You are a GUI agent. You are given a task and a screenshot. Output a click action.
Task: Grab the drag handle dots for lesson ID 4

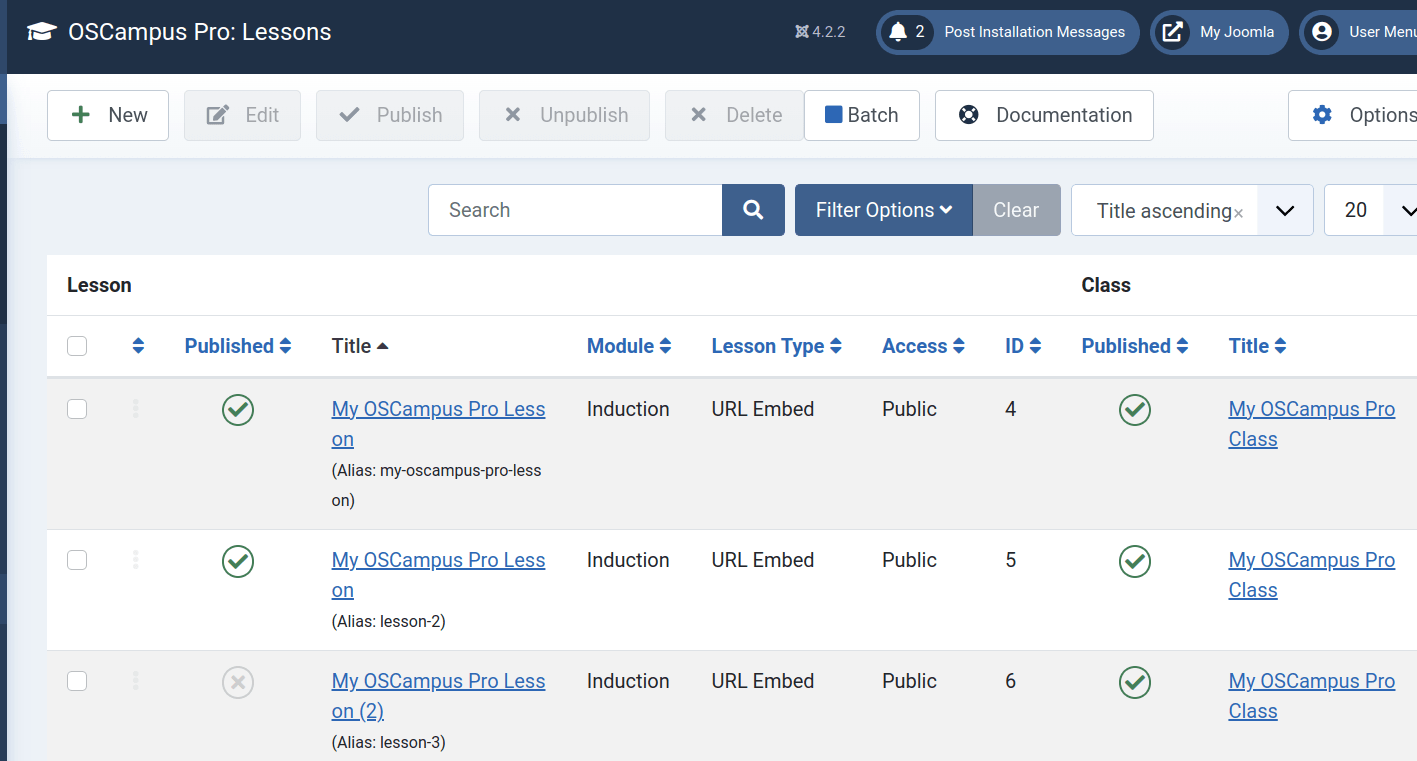point(135,409)
